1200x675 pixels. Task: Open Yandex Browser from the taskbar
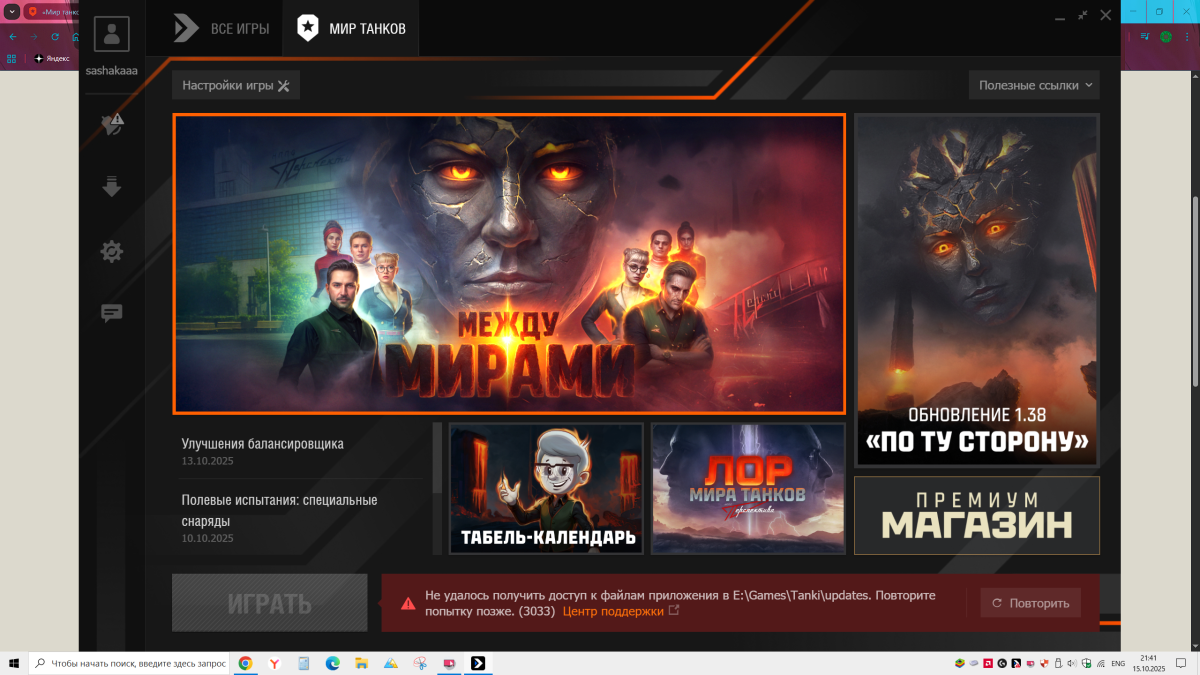point(274,663)
